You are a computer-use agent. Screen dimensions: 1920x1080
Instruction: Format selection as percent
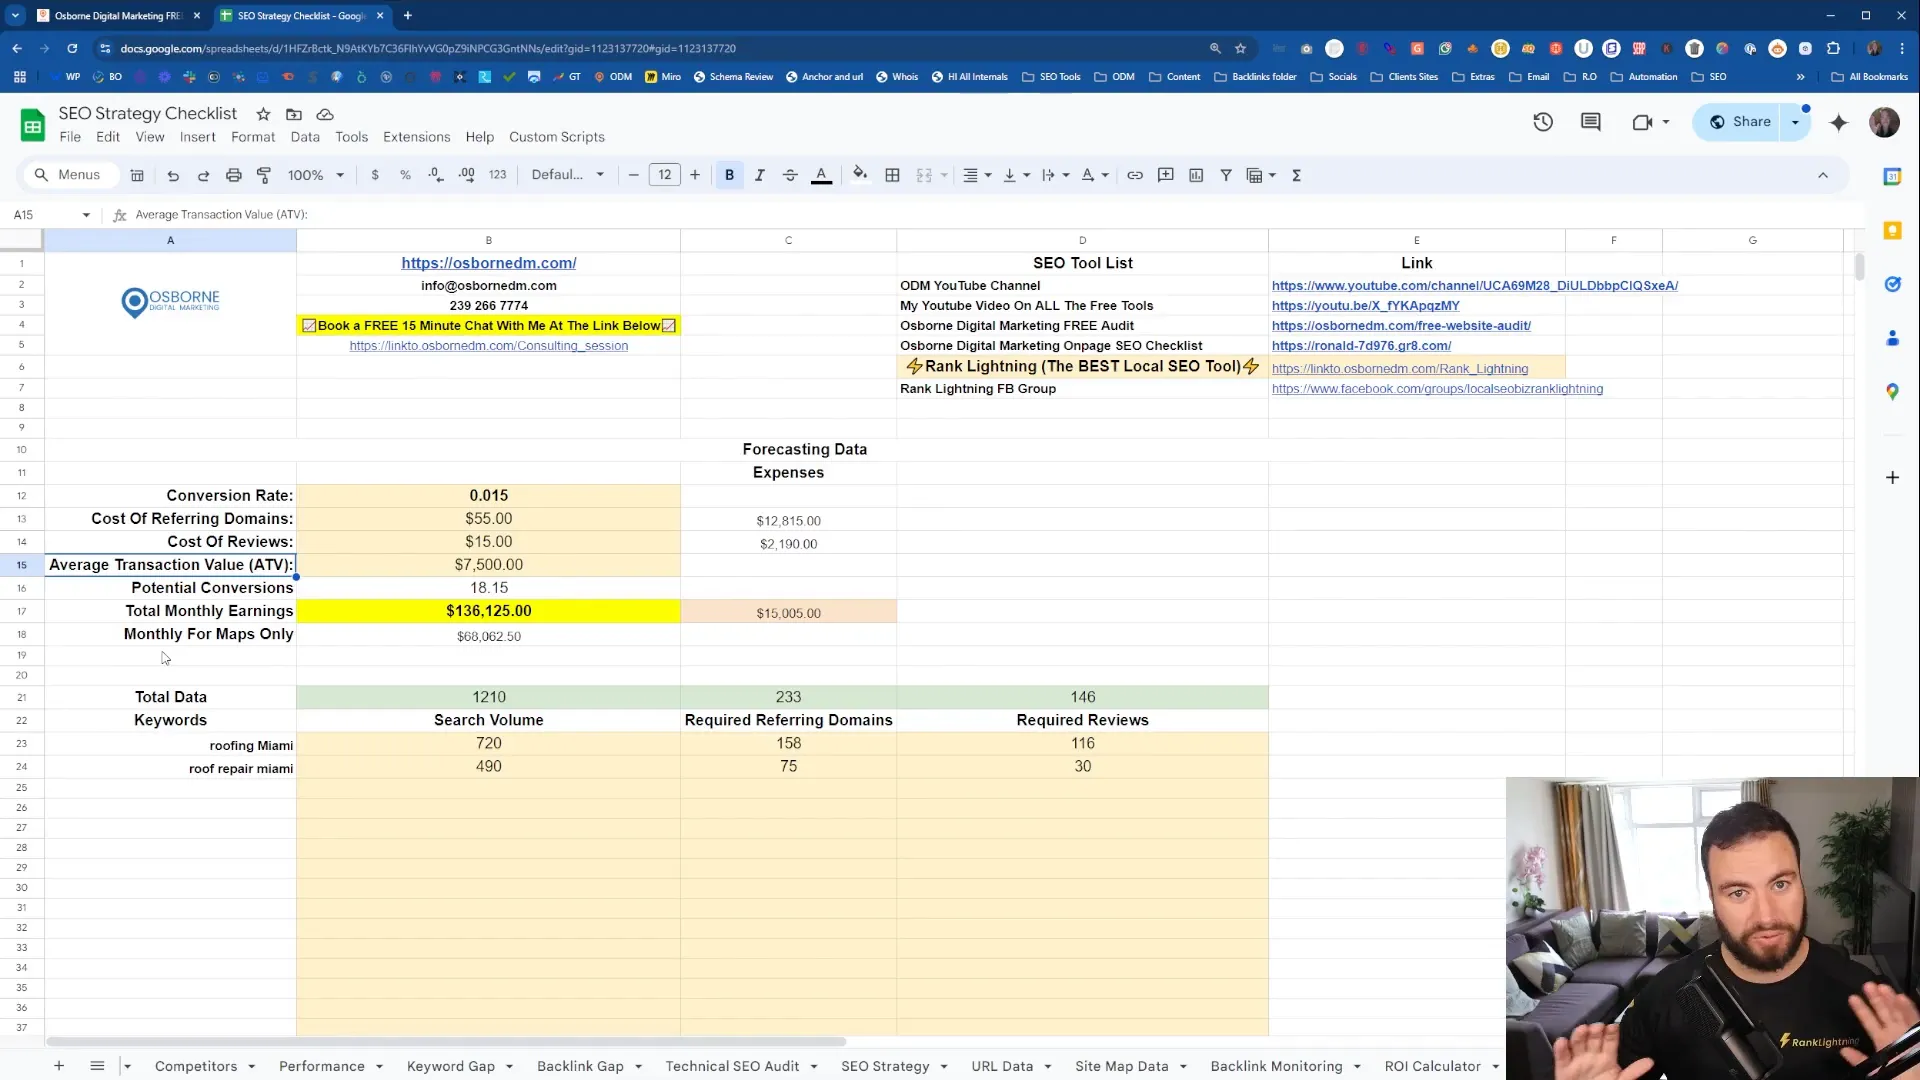tap(405, 175)
